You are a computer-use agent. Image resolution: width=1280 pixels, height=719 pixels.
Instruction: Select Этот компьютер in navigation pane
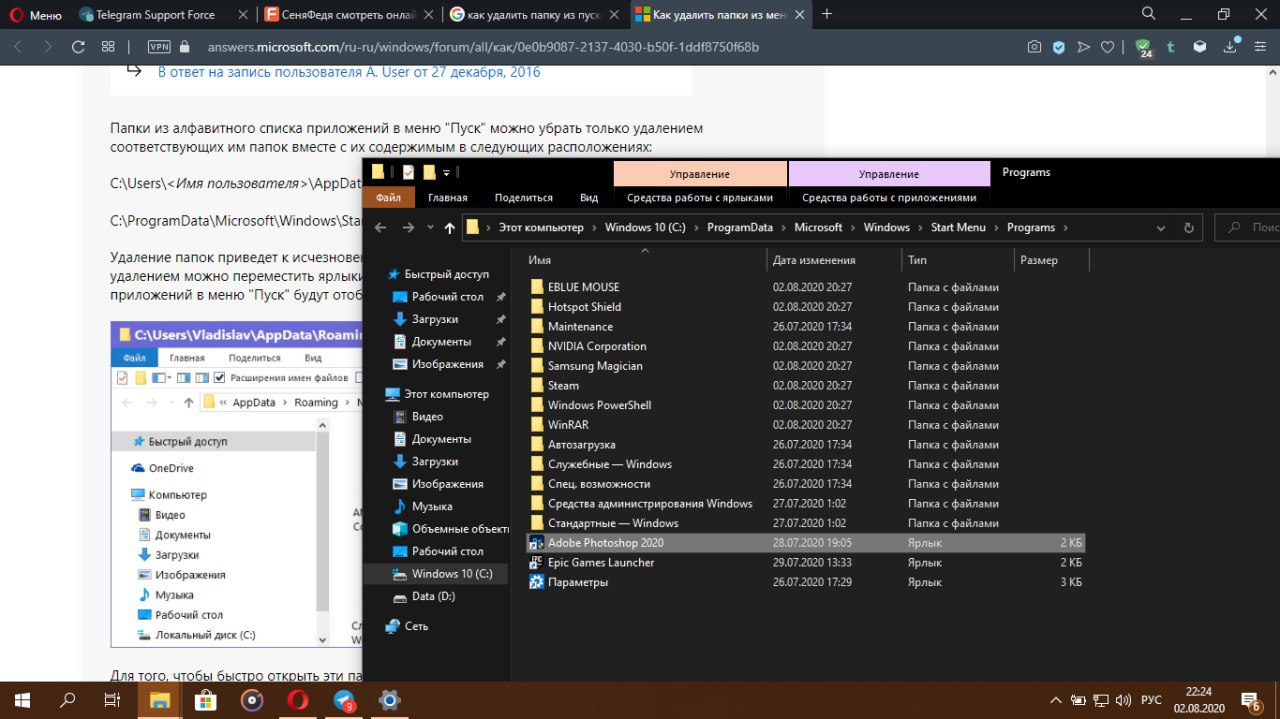pyautogui.click(x=446, y=394)
